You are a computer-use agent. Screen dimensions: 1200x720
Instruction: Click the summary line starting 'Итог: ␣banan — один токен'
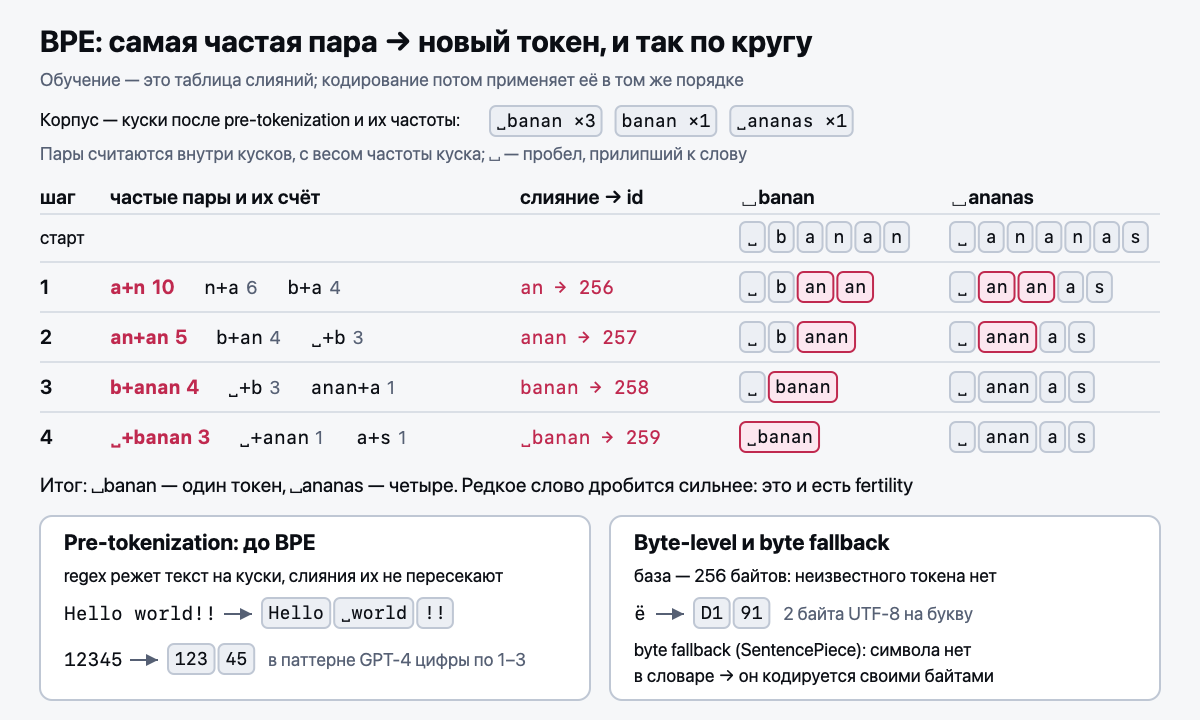click(476, 486)
